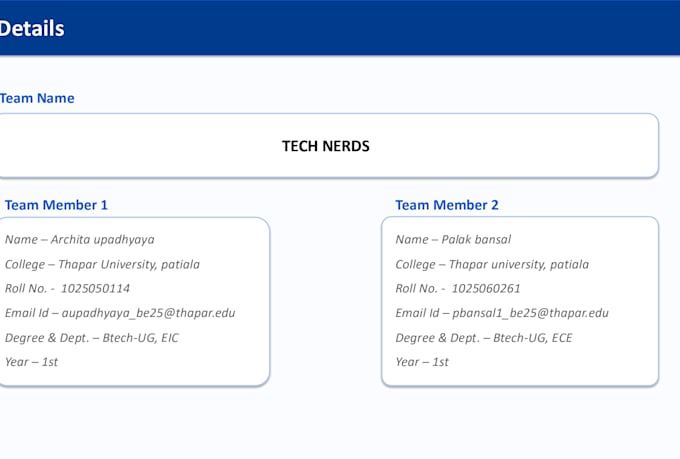
Task: Click email aupadhyaya_be25@thapar.edu
Action: click(x=148, y=313)
